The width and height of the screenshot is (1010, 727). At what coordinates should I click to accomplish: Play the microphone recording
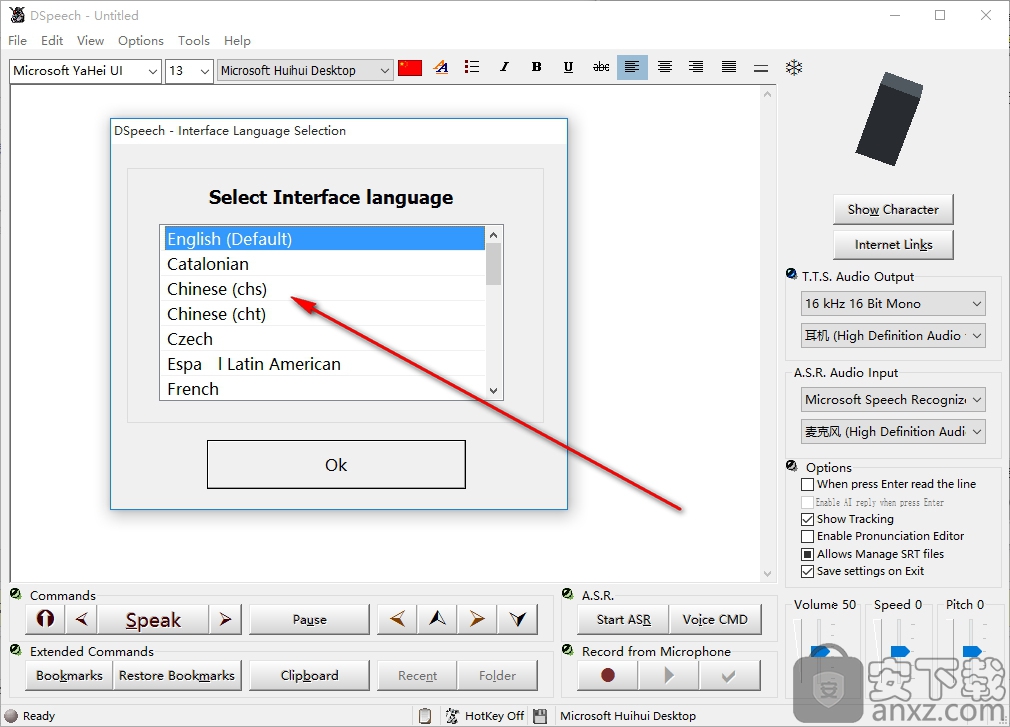669,675
